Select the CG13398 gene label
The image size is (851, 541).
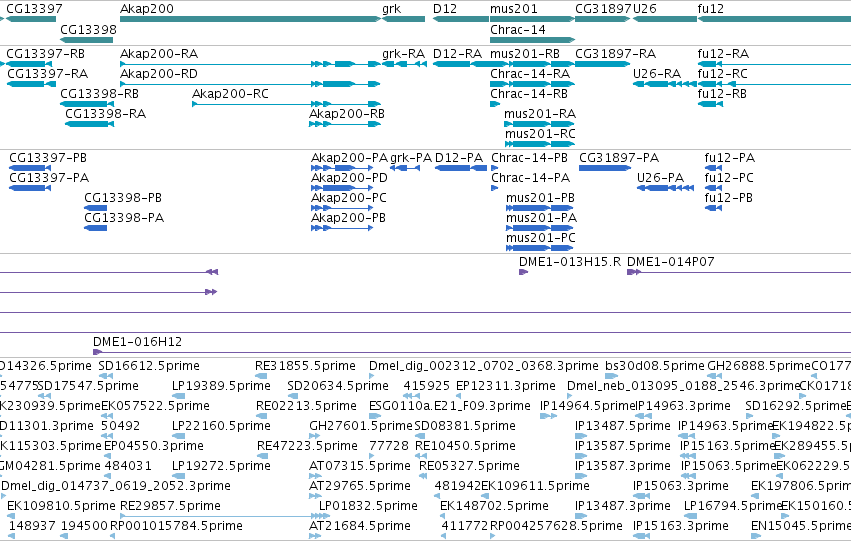[x=88, y=29]
